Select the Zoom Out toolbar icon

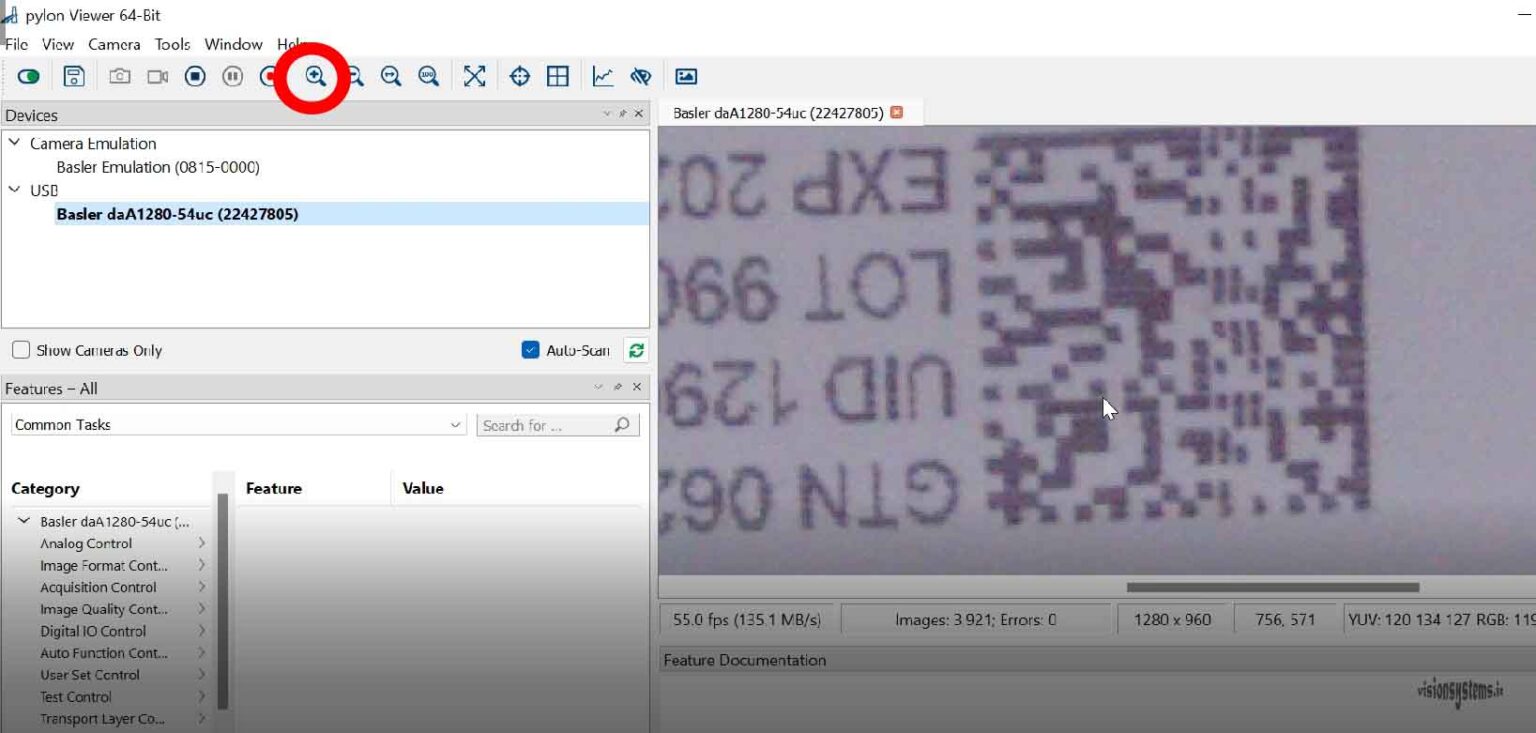point(352,75)
